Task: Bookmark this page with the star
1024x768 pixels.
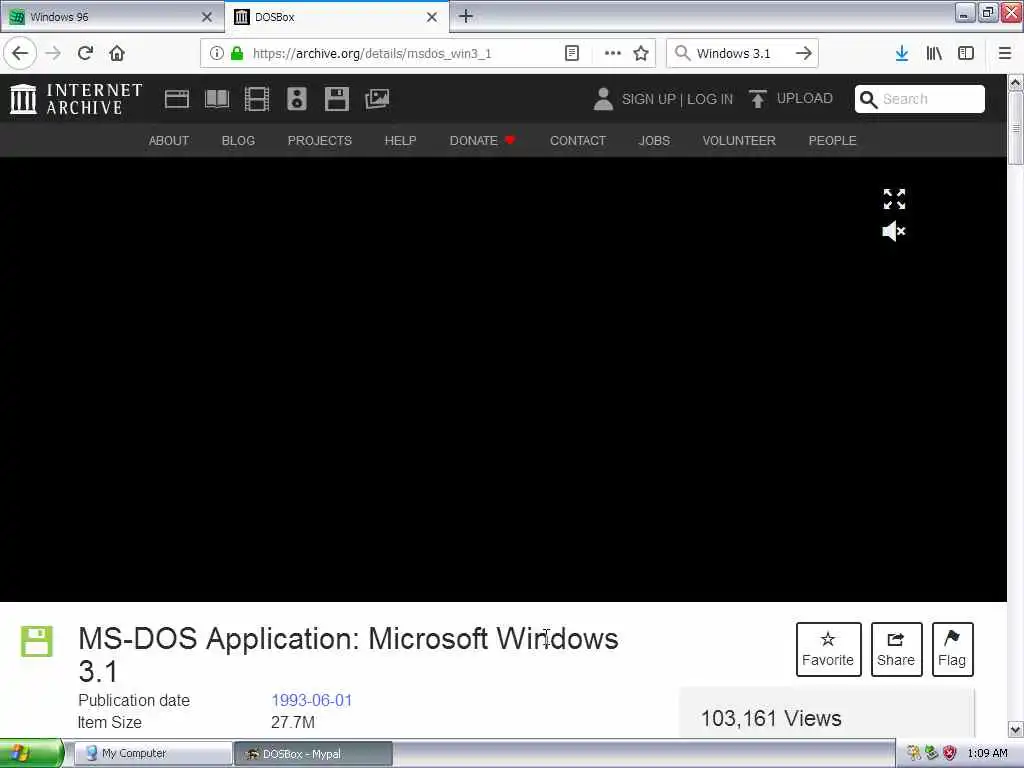Action: point(641,54)
